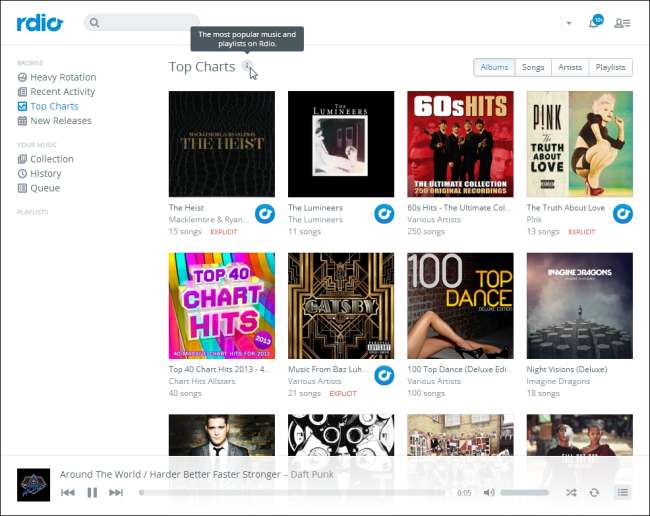This screenshot has height=516, width=650.
Task: Open Recent Activity in sidebar
Action: click(x=56, y=92)
